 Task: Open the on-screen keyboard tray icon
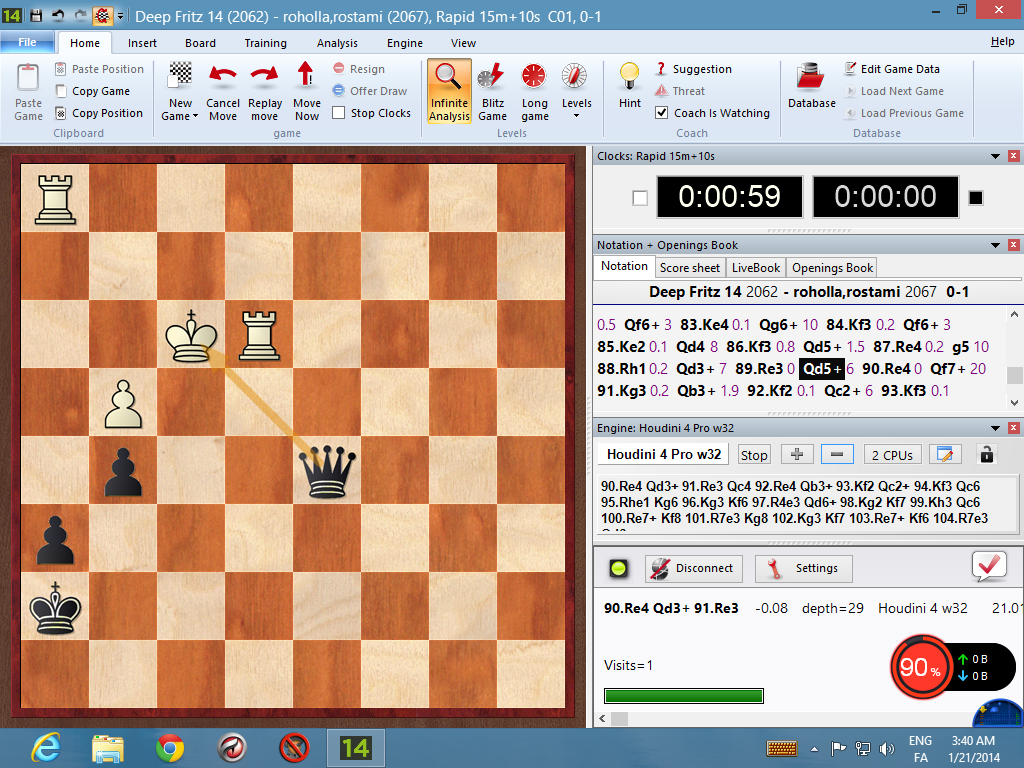pos(781,748)
